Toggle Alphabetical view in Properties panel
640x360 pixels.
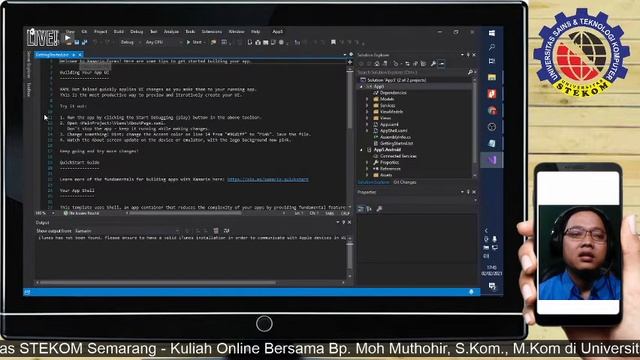click(x=369, y=209)
